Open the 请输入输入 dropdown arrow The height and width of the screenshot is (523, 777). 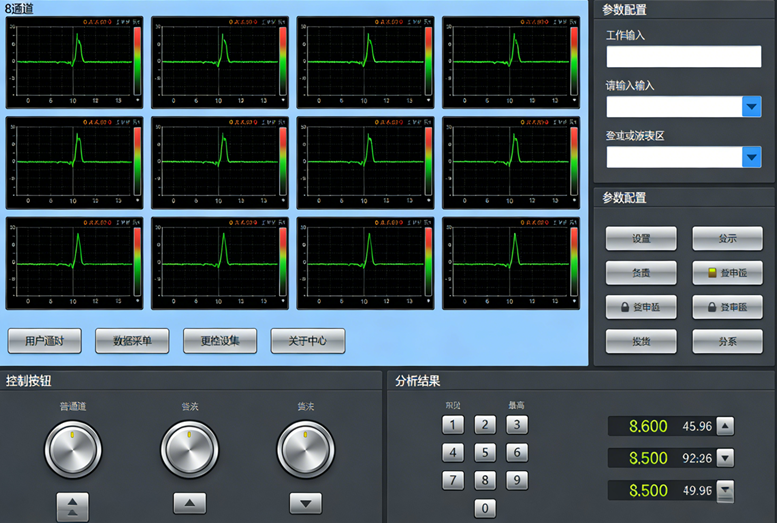click(751, 107)
